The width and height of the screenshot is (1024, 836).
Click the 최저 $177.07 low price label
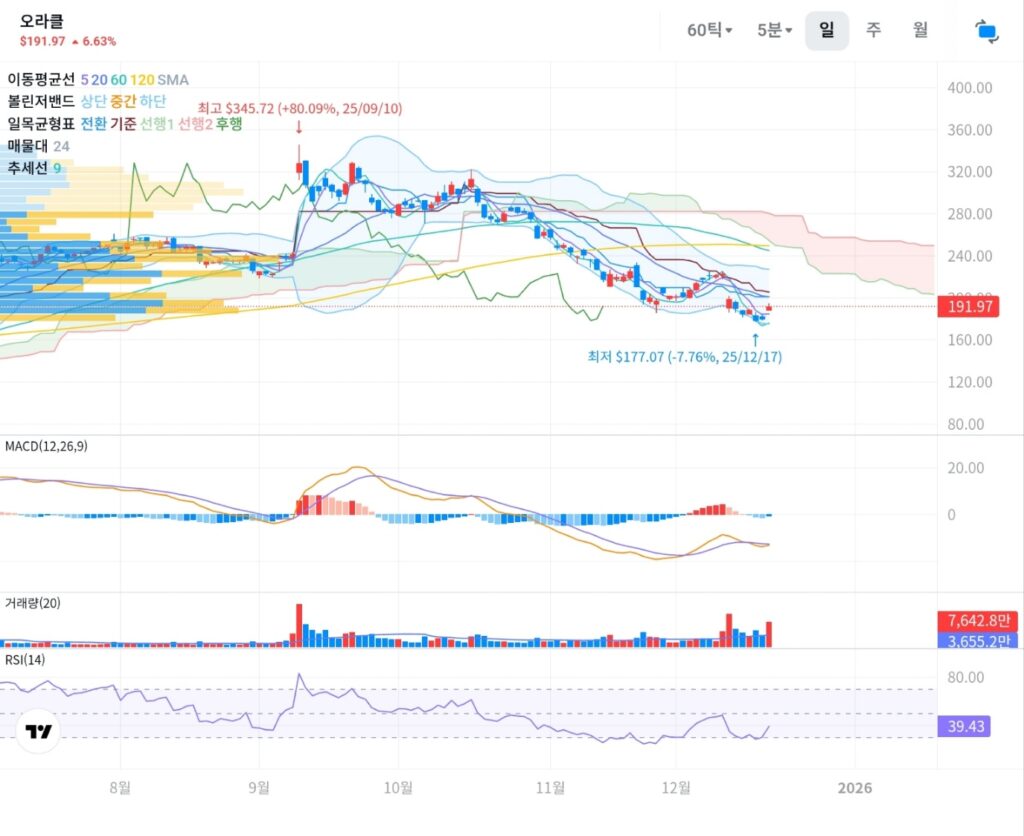click(x=684, y=357)
